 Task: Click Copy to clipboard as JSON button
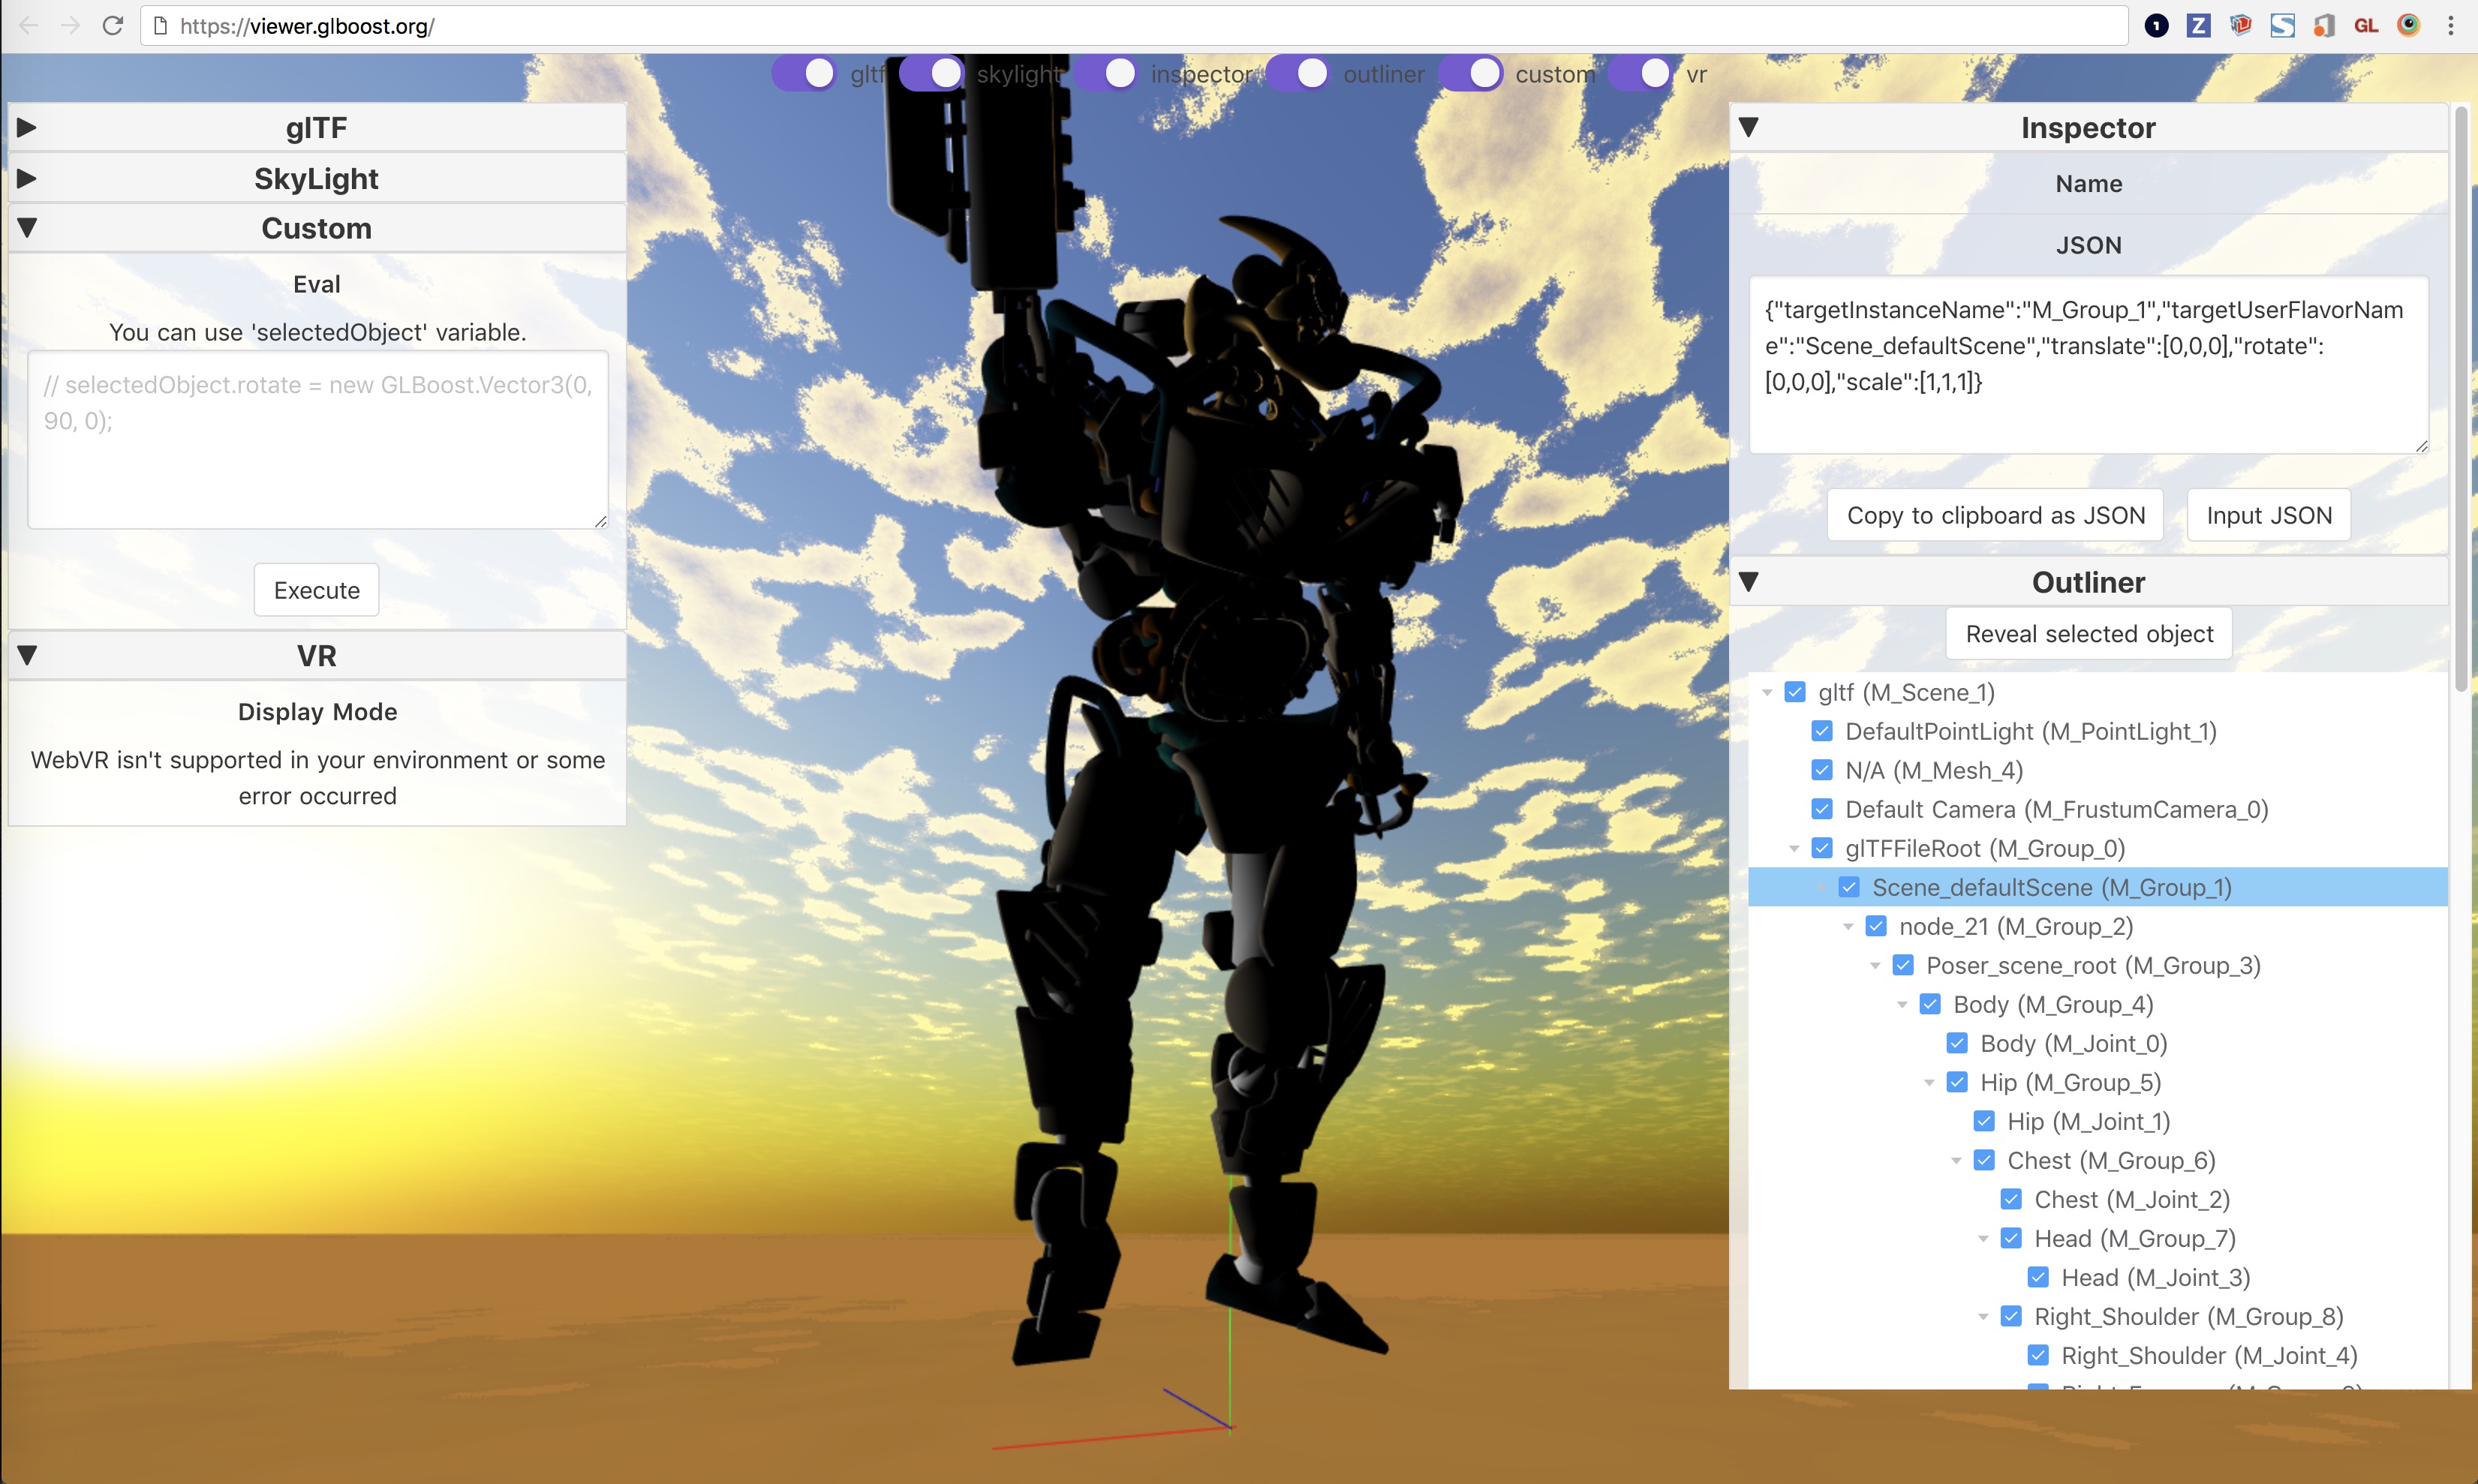pyautogui.click(x=1994, y=514)
